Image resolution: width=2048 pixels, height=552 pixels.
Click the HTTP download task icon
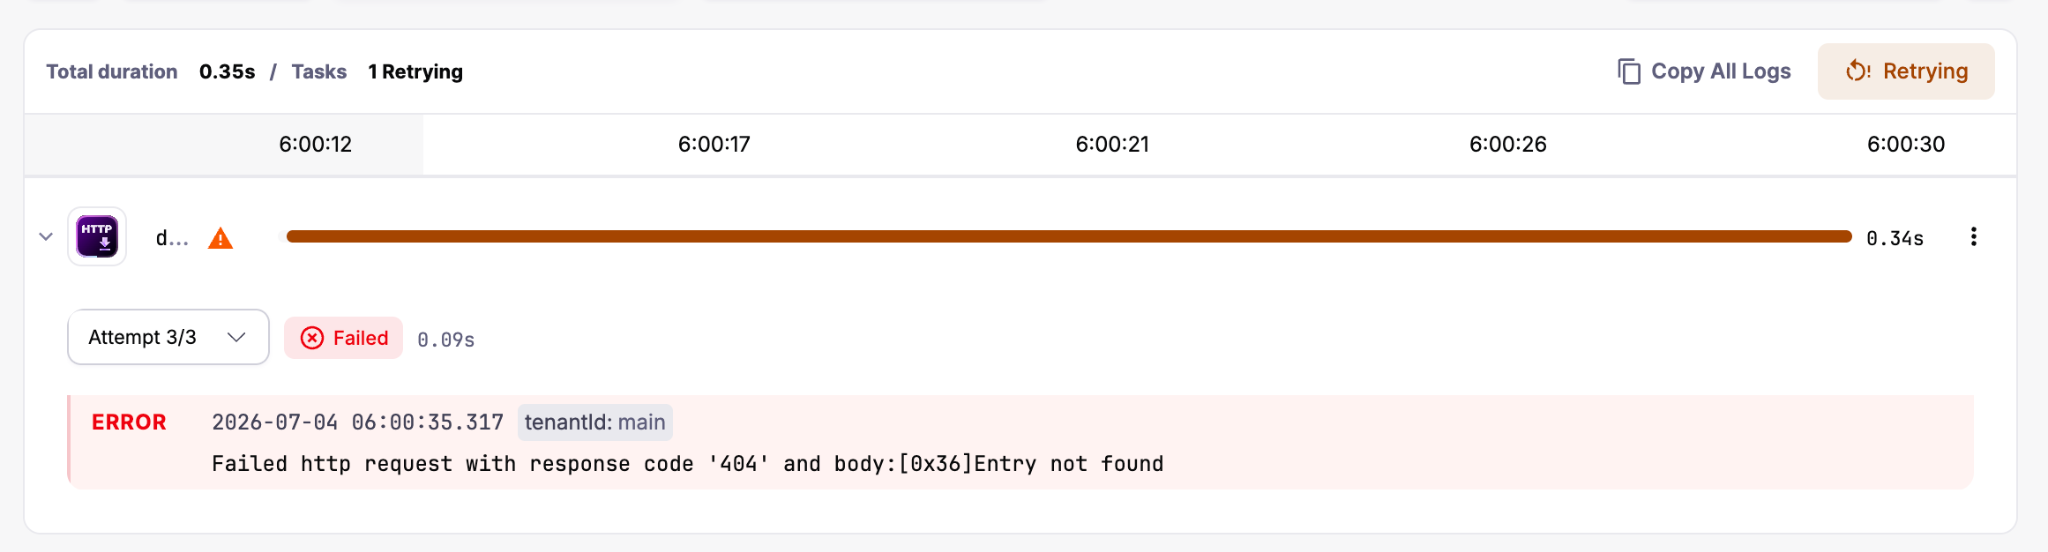(97, 237)
